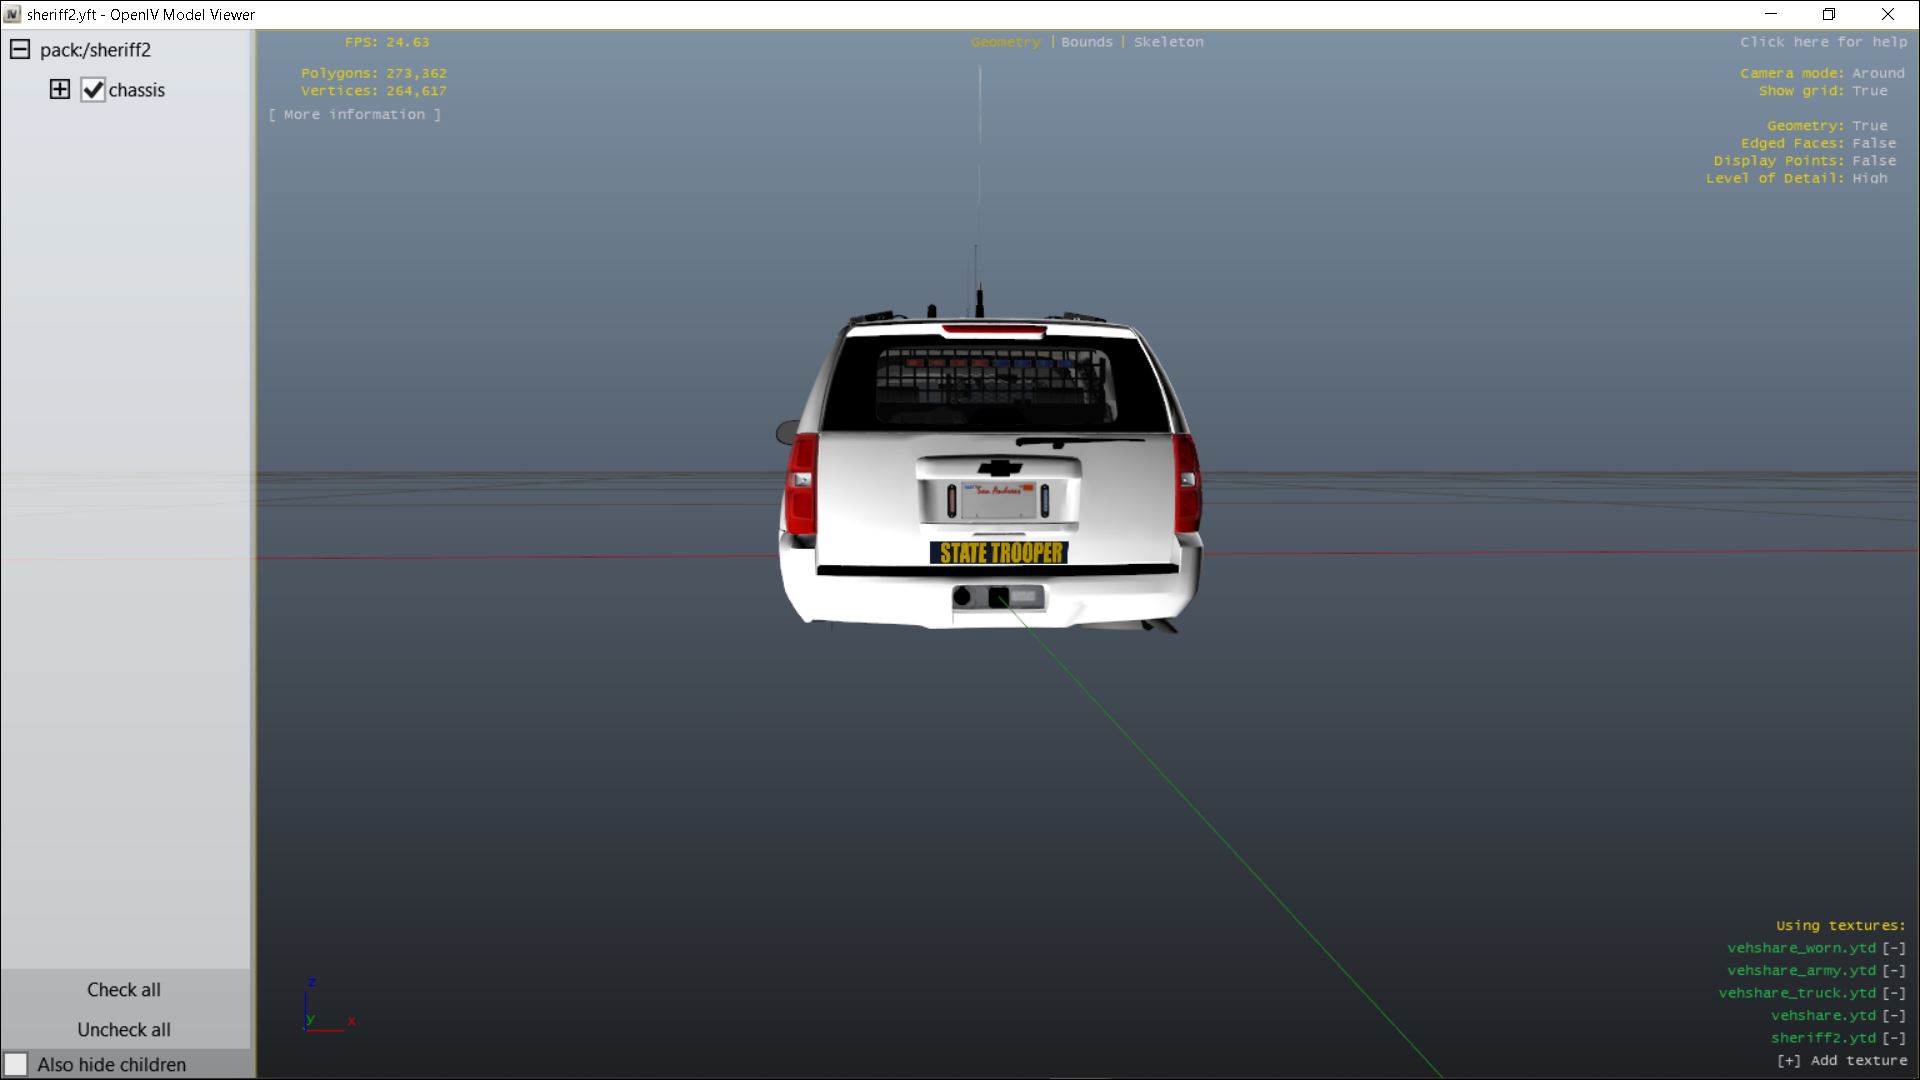
Task: Click the Add texture plus icon
Action: coord(1789,1061)
